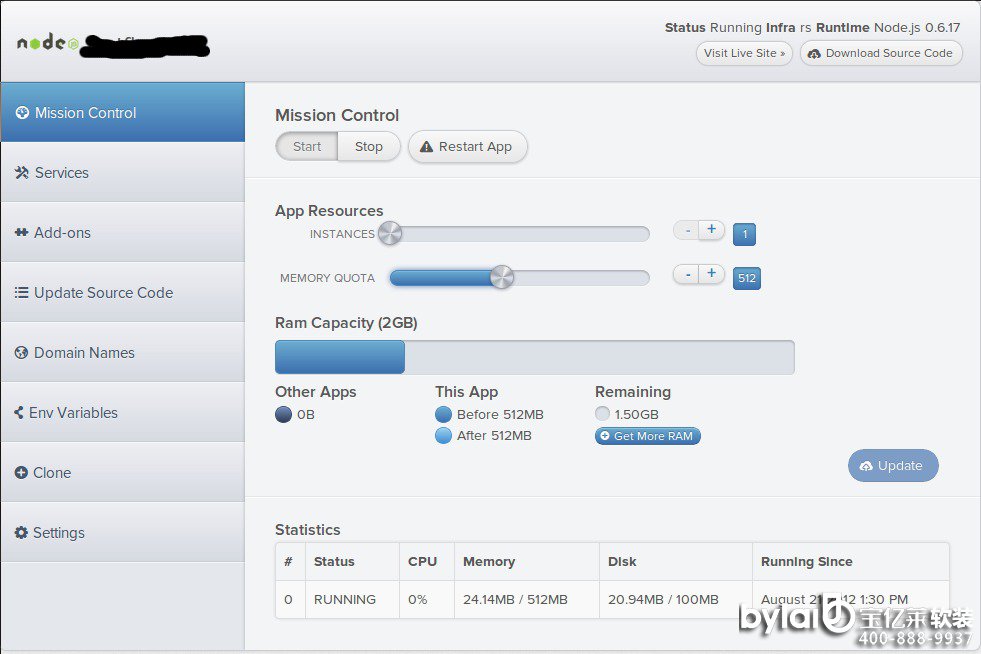Decrease instances with the minus button
The height and width of the screenshot is (654, 981).
(x=686, y=230)
